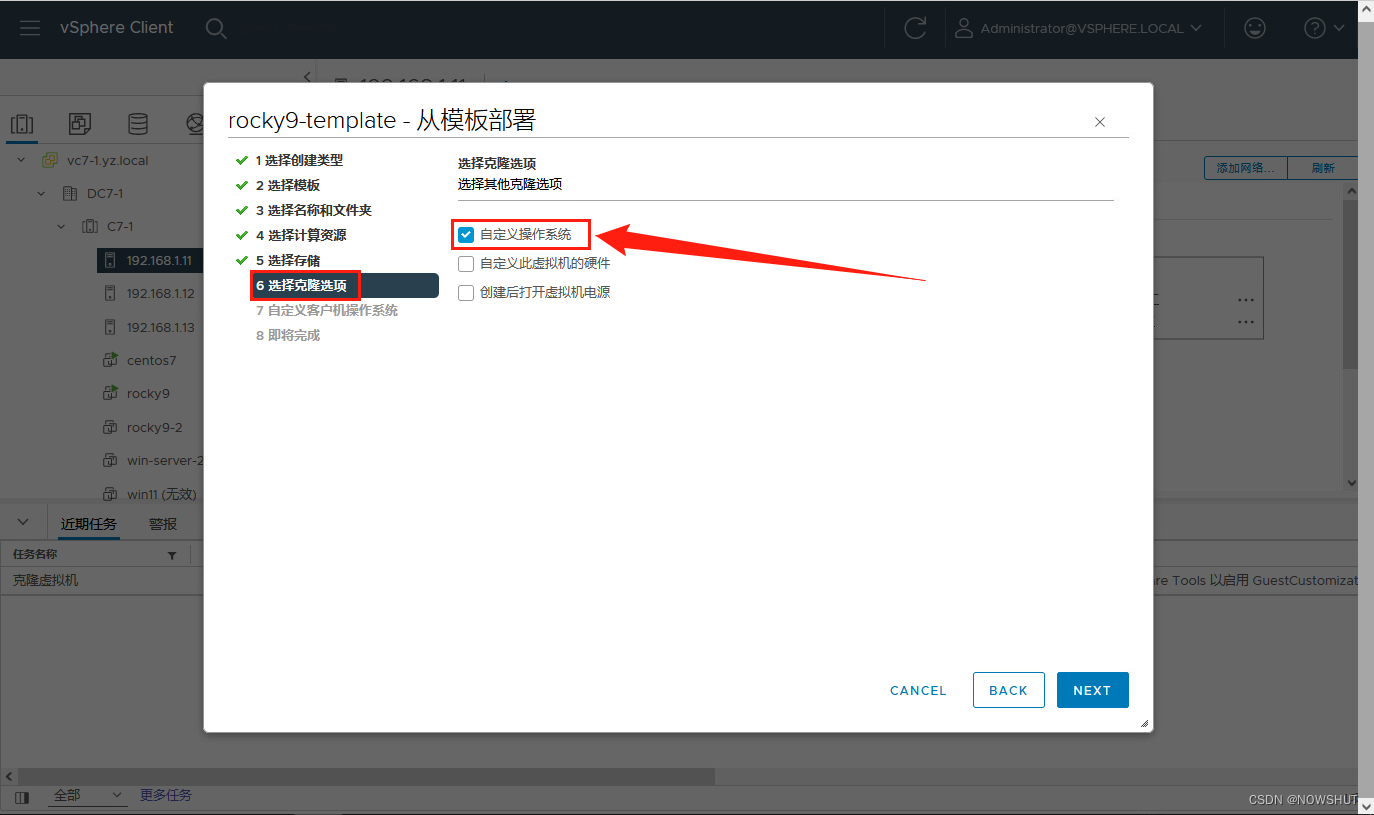The height and width of the screenshot is (815, 1374).
Task: Select the rocky9 virtual machine
Action: tap(148, 394)
